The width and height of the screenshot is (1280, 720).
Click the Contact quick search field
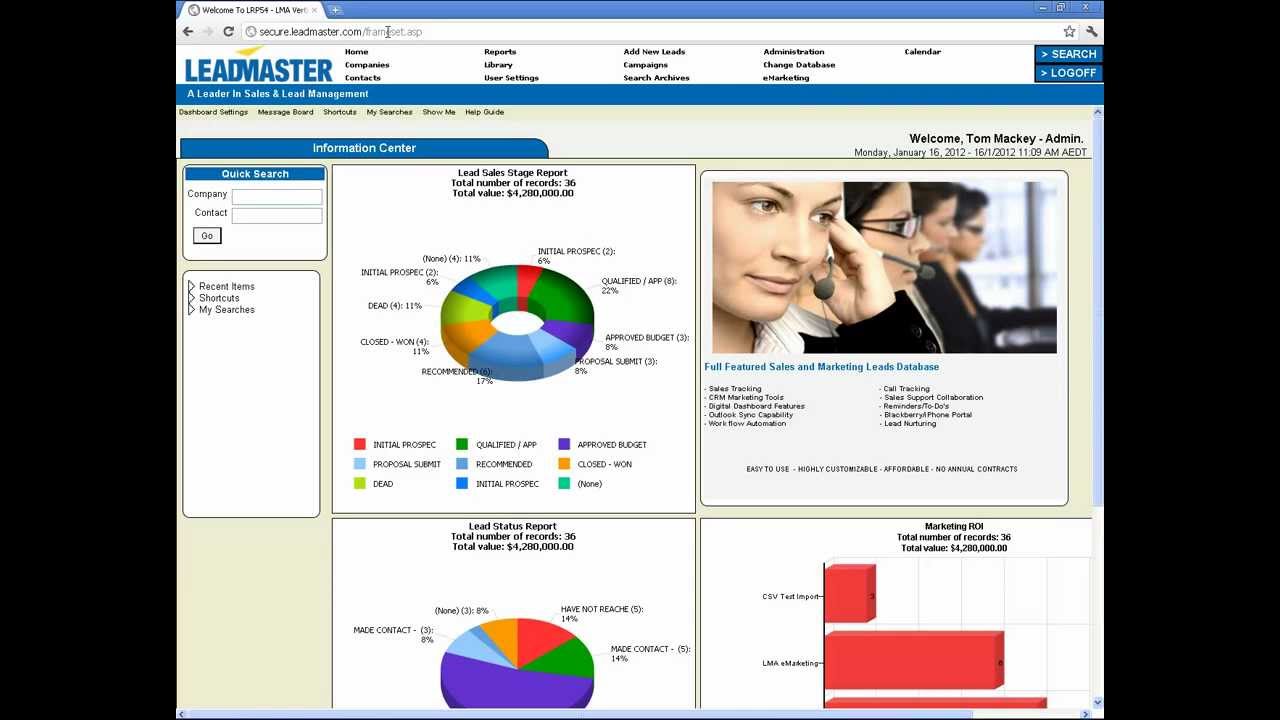(x=277, y=215)
